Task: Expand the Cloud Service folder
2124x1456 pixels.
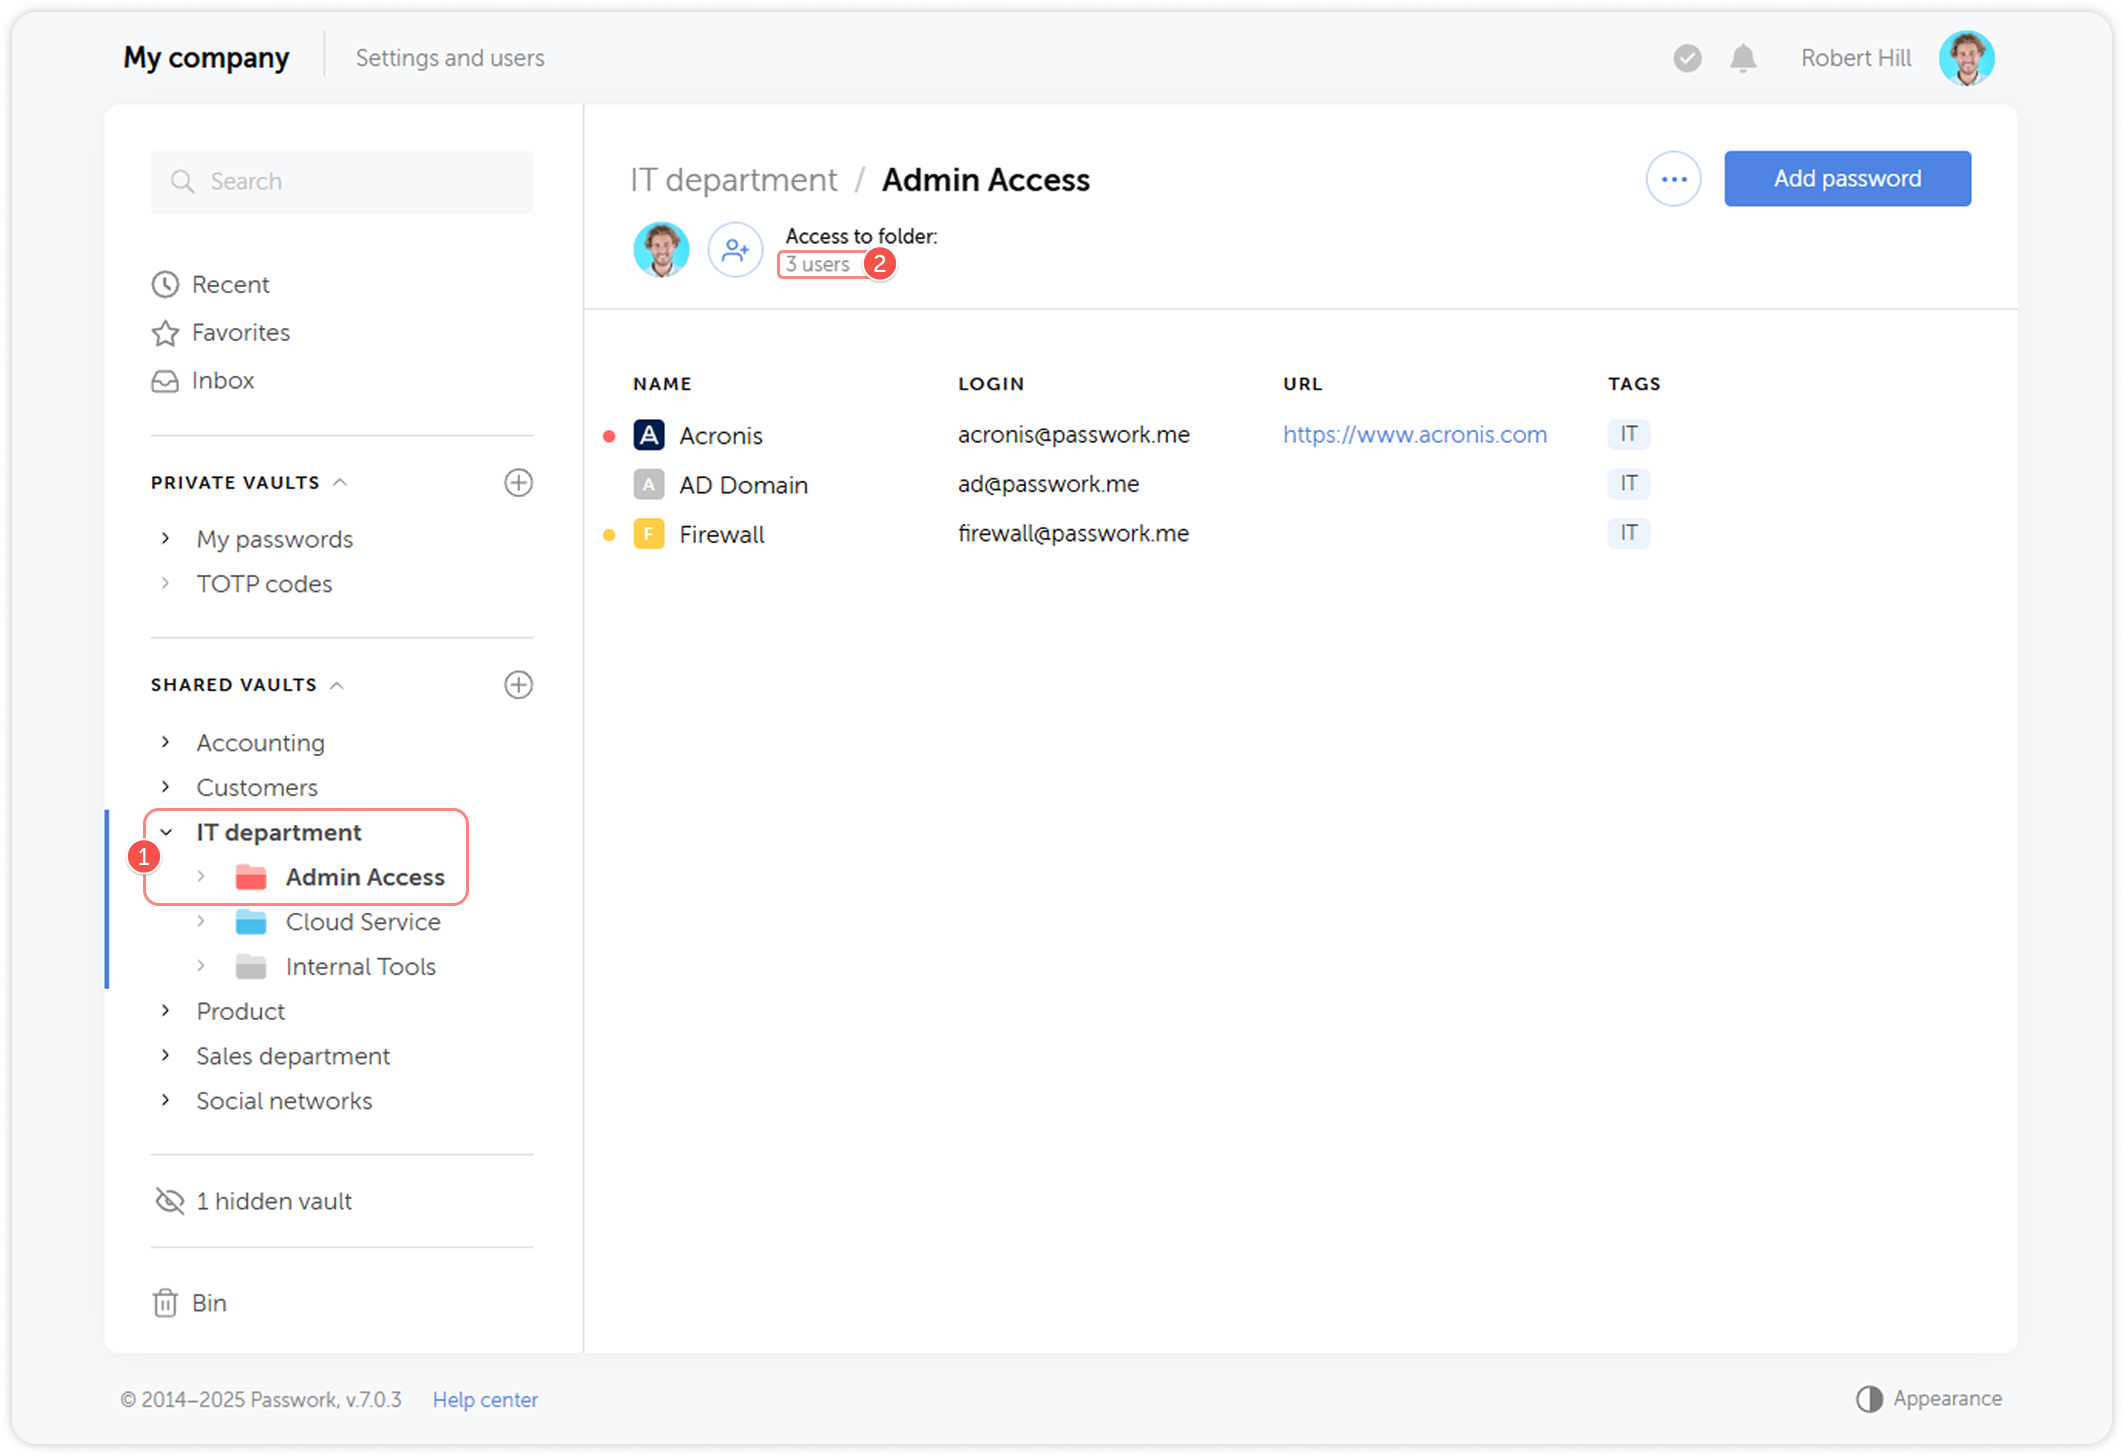Action: coord(203,921)
